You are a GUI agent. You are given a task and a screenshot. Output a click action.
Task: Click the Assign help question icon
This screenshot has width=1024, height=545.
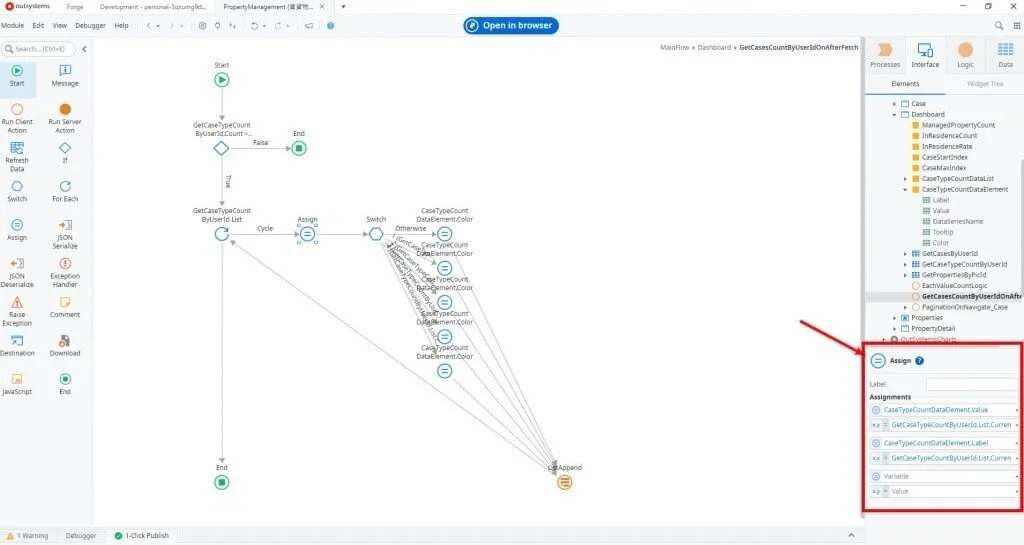tap(919, 361)
